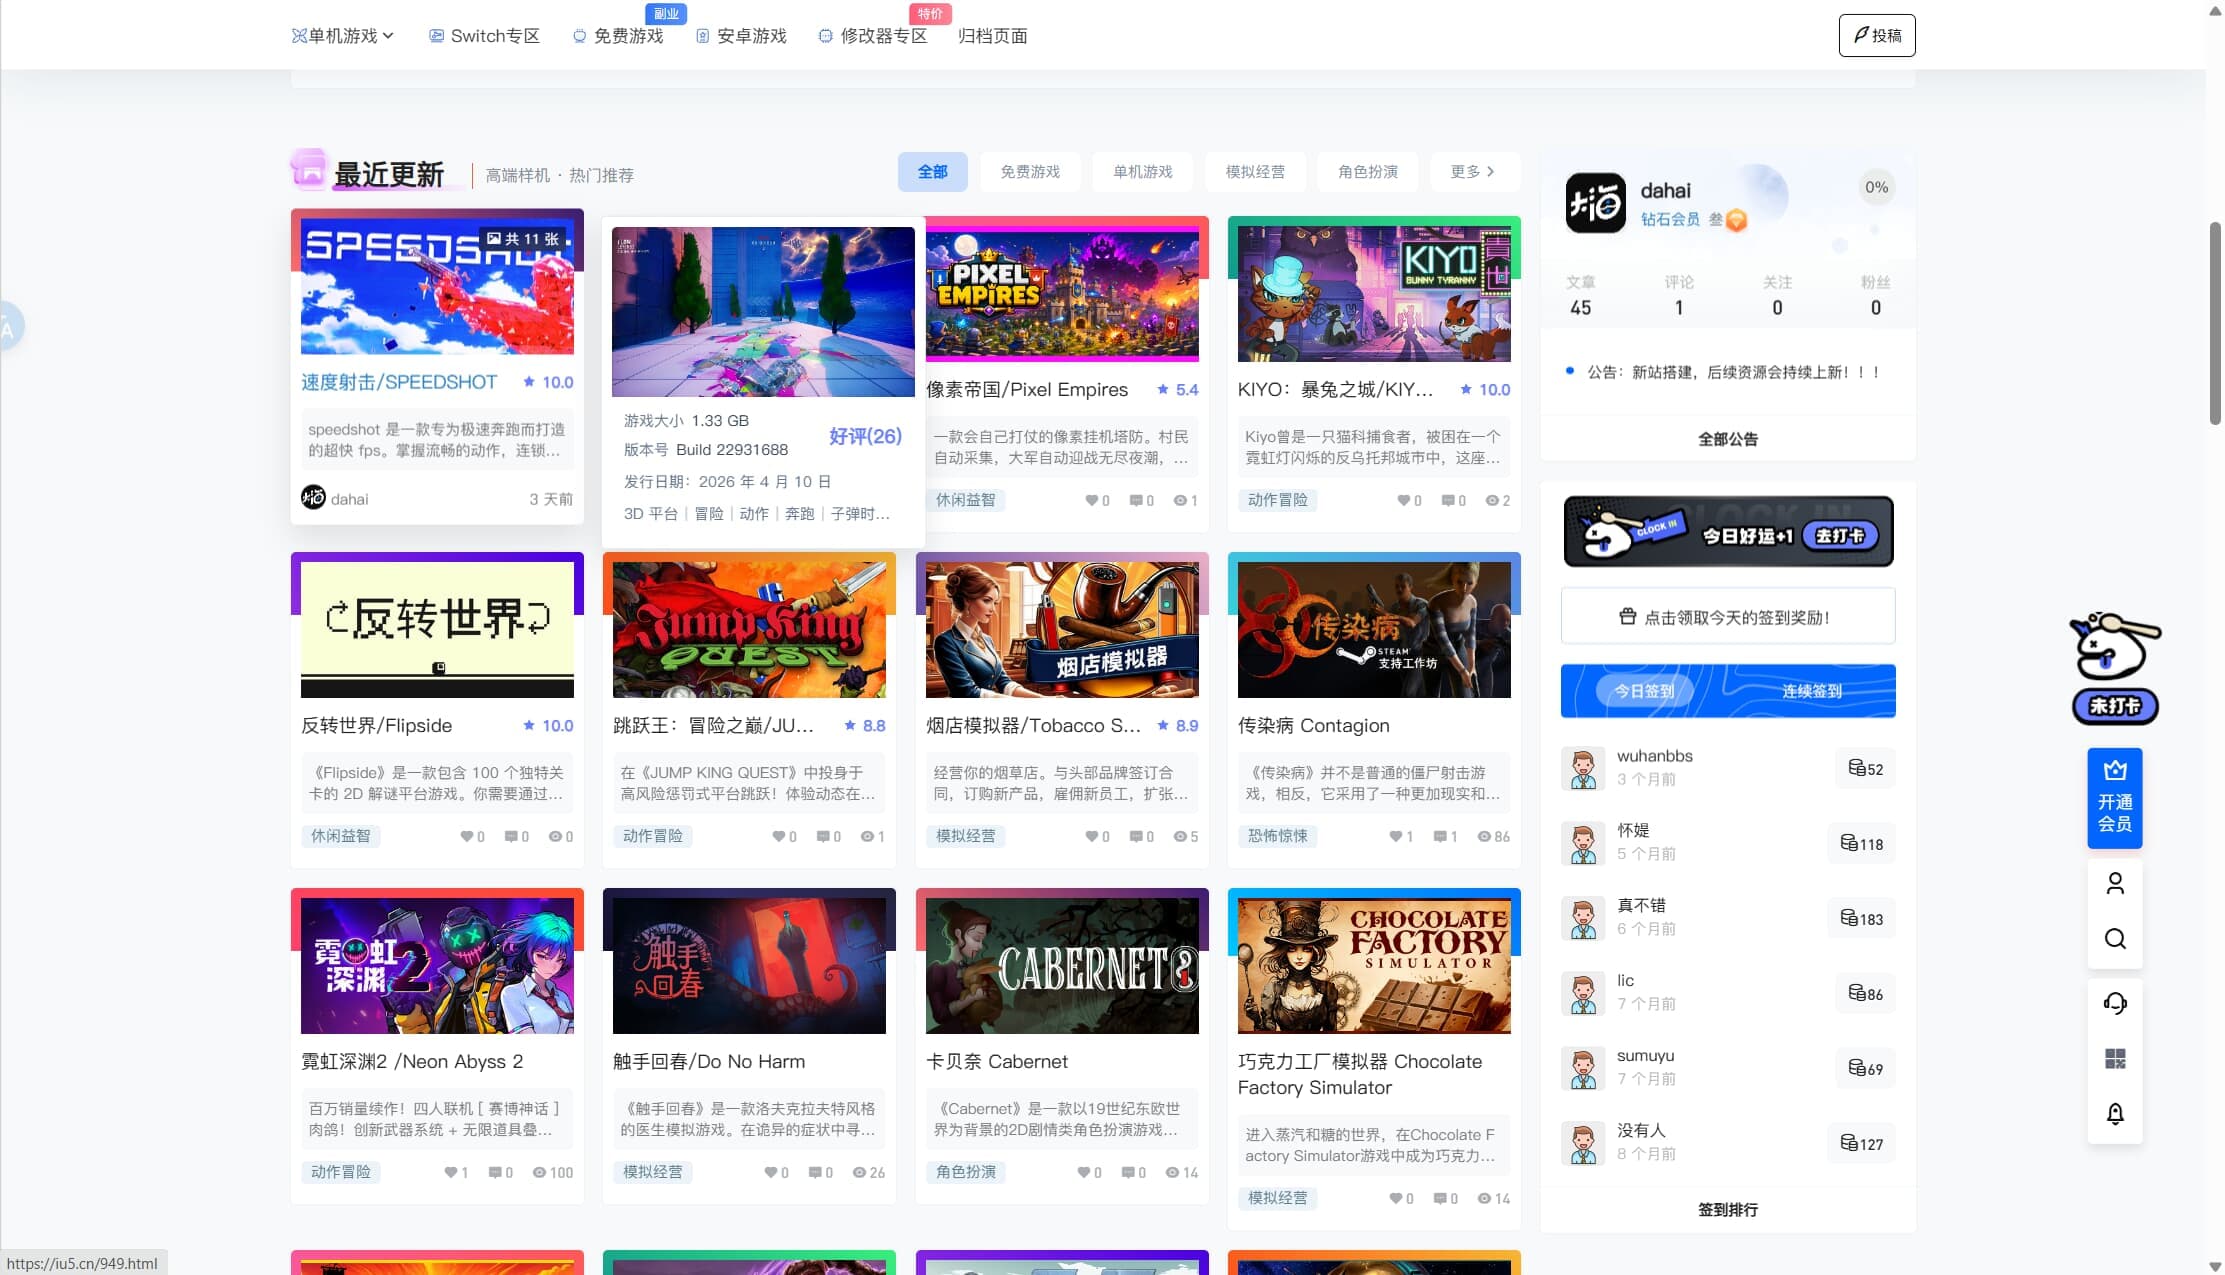
Task: Click the 未打卡 mascot icon
Action: click(2114, 667)
